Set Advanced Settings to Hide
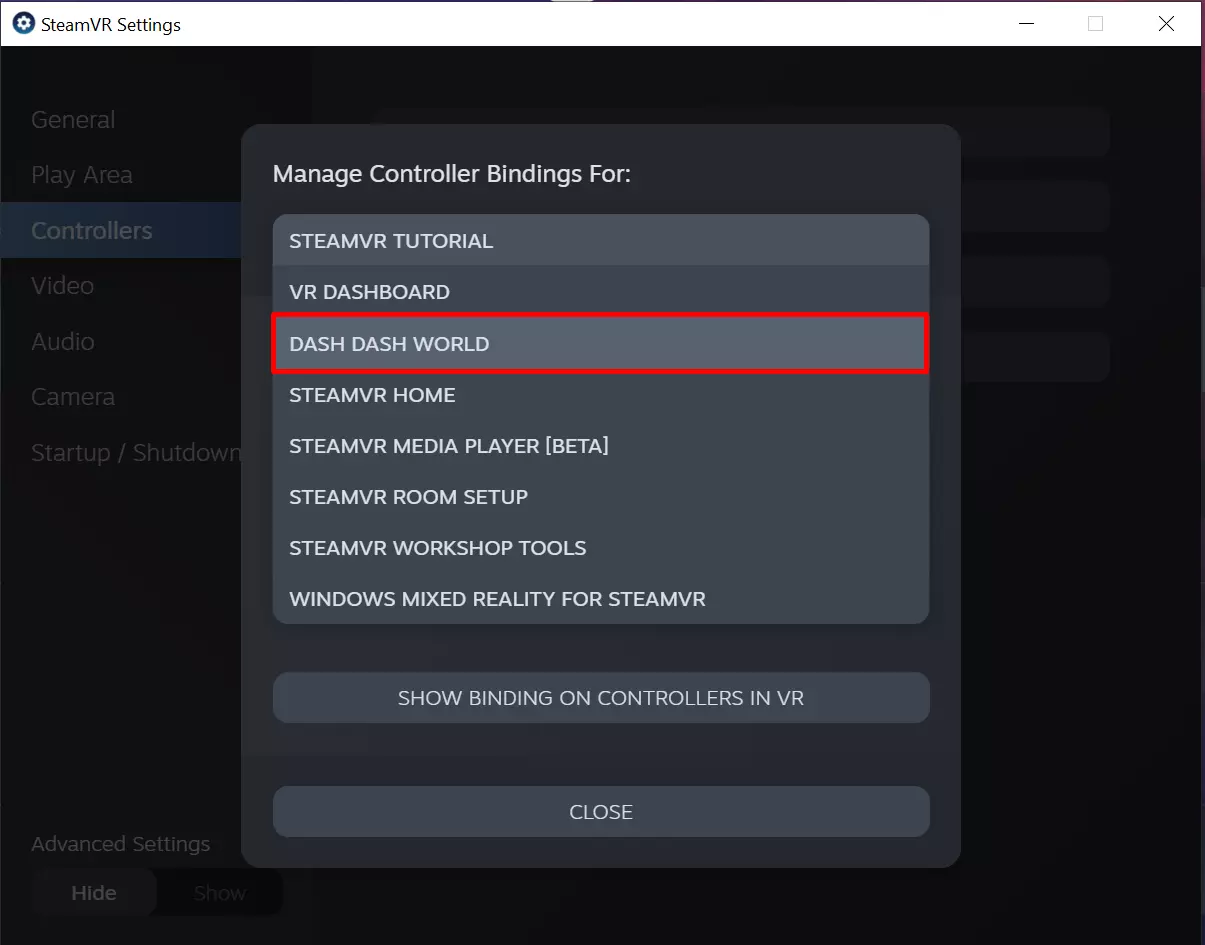Screen dimensions: 1205x945 [x=94, y=893]
